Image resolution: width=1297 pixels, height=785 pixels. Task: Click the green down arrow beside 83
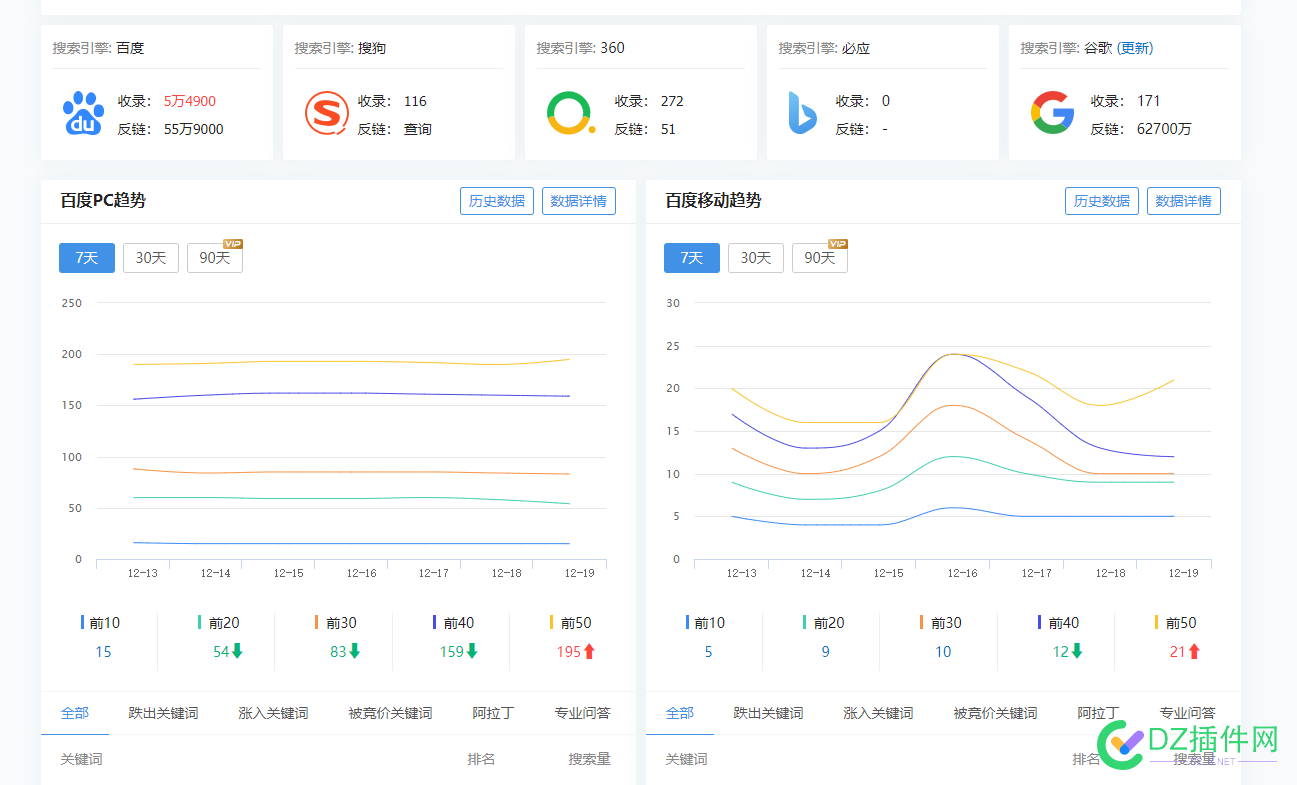pos(354,651)
